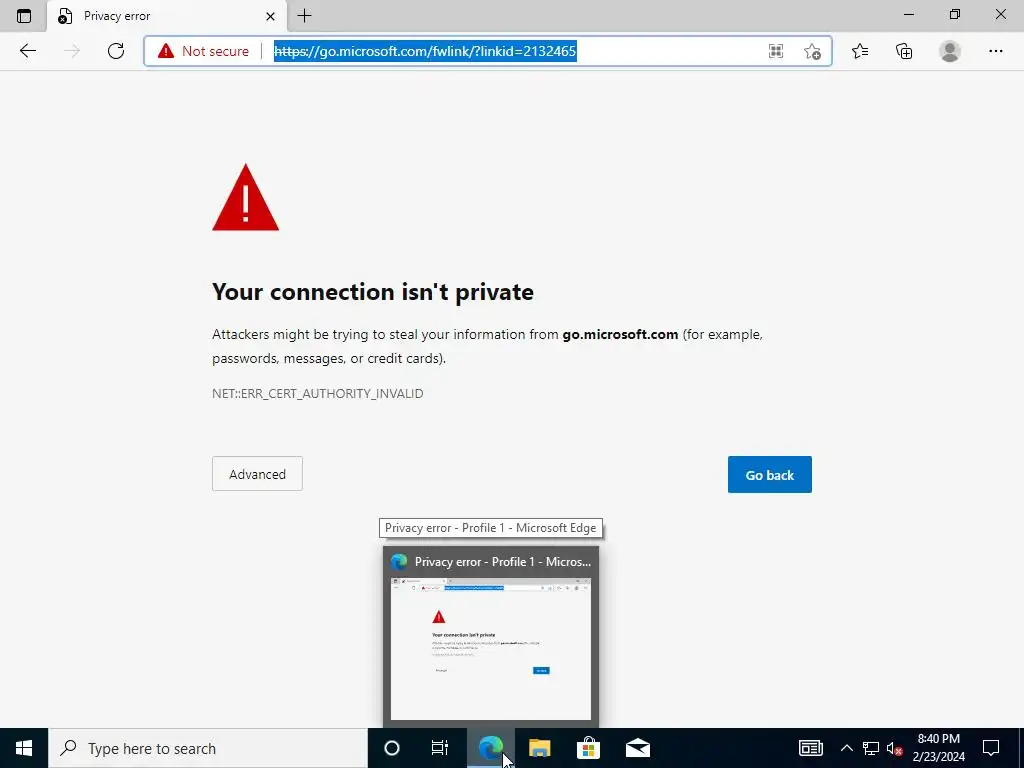Add this page to favorites star

(812, 51)
